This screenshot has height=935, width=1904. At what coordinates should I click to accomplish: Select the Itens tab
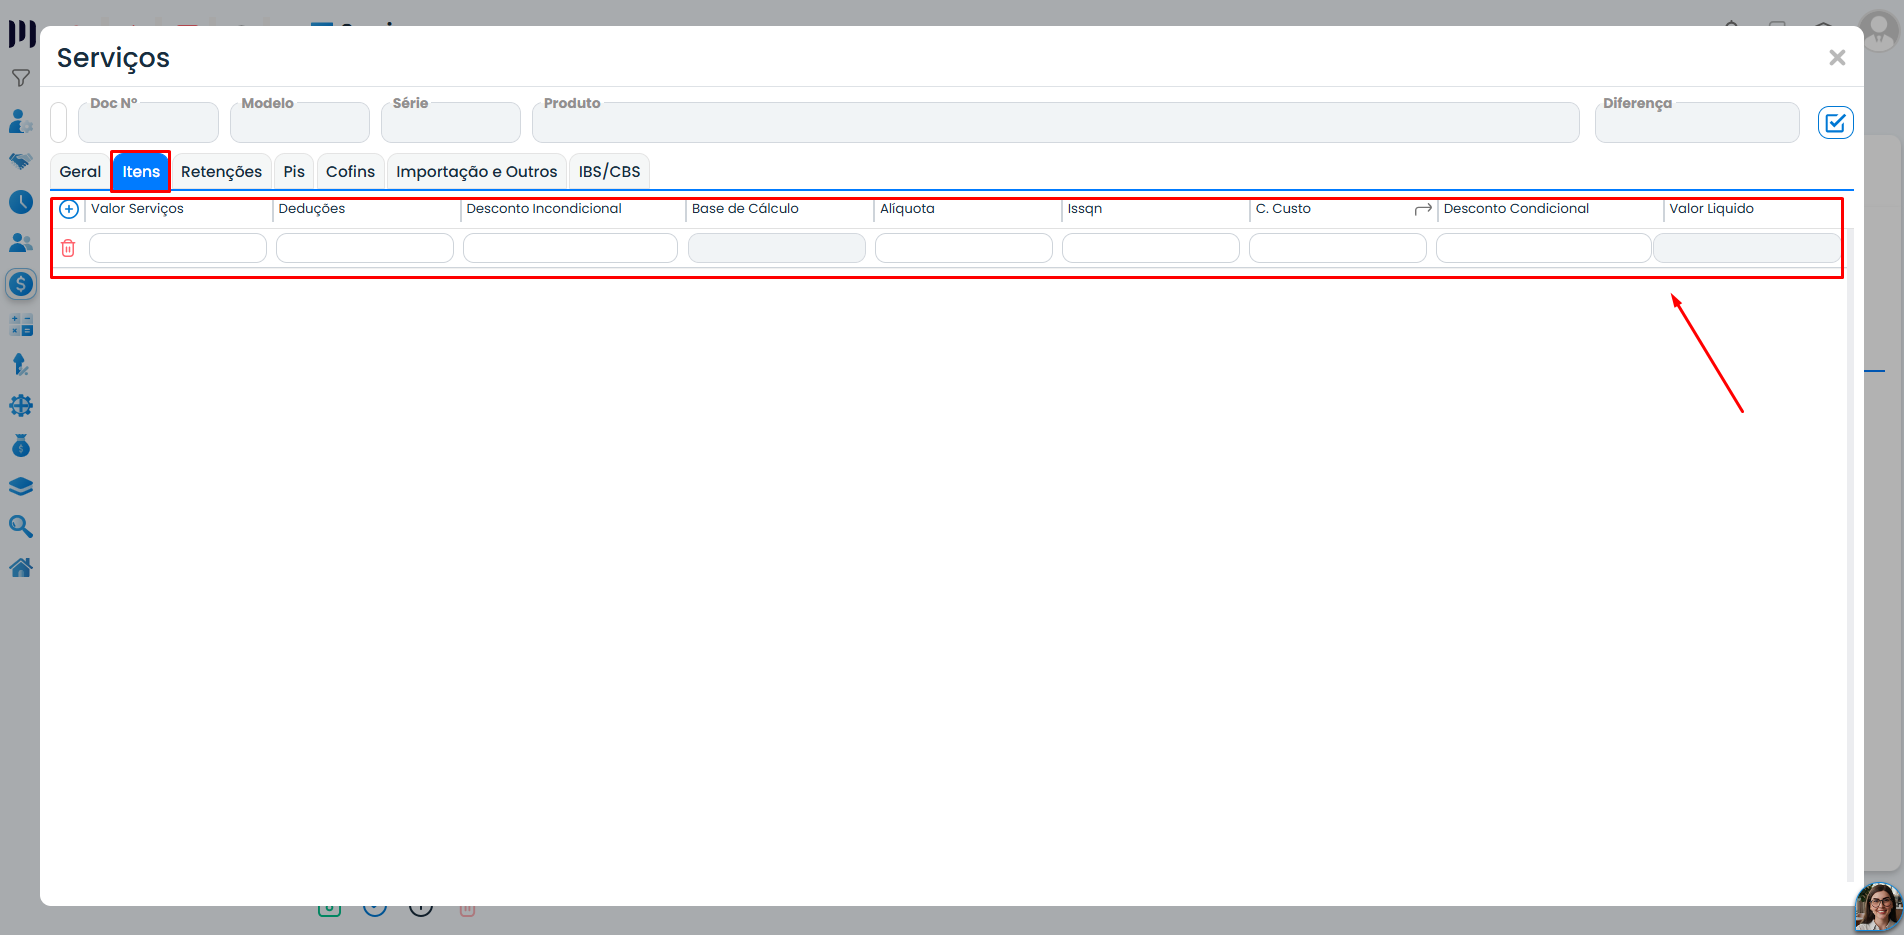click(x=141, y=172)
